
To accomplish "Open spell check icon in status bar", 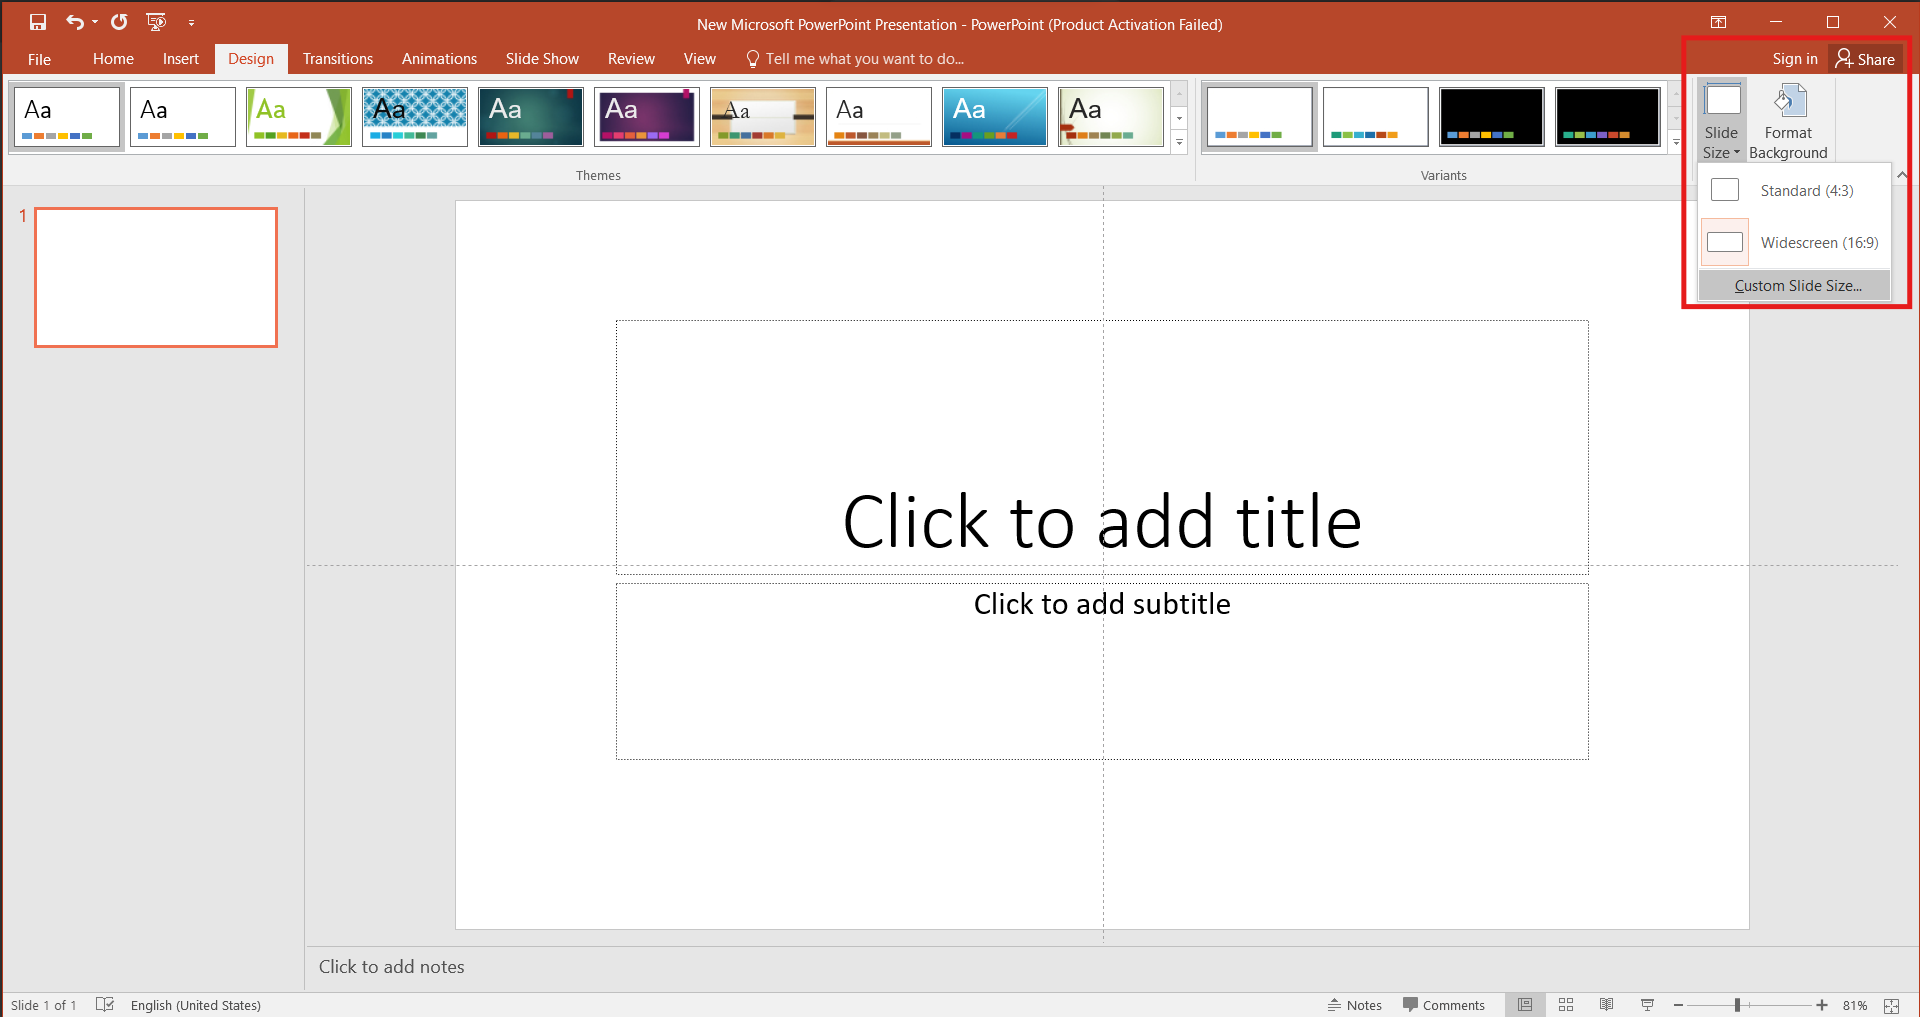I will [104, 1005].
